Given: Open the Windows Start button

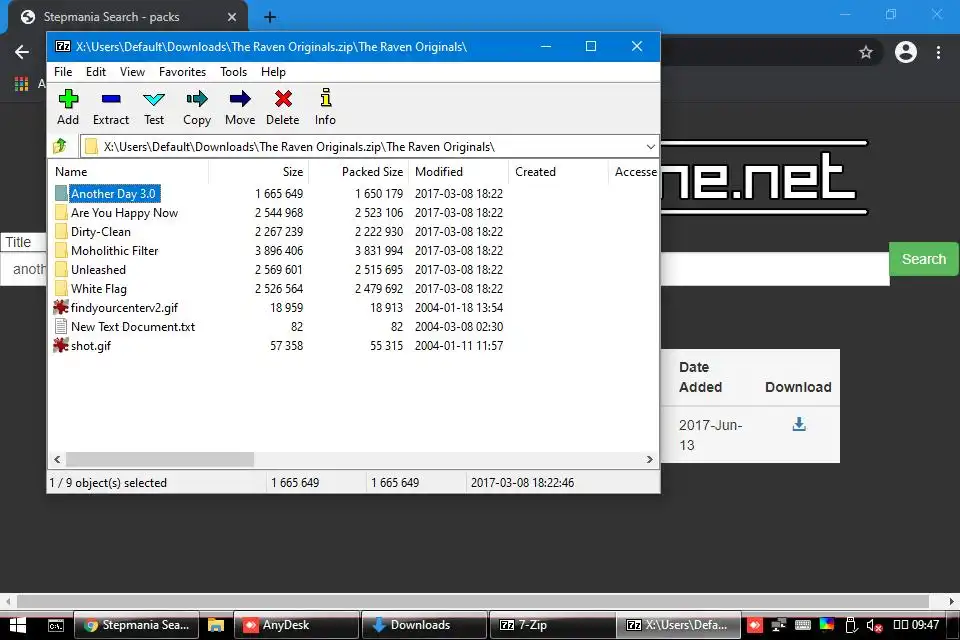Looking at the screenshot, I should 18,625.
